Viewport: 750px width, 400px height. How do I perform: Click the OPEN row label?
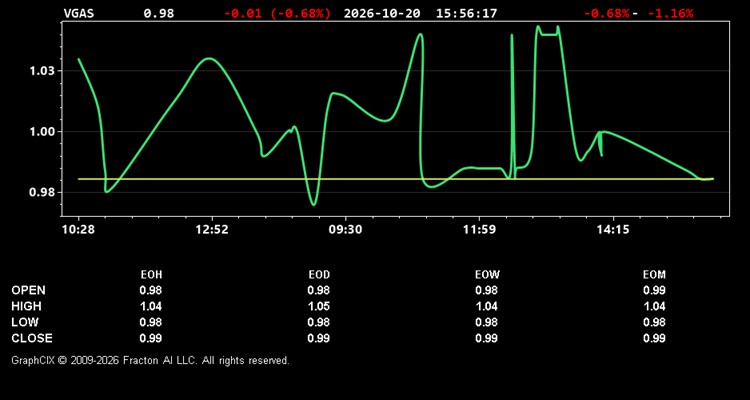[28, 290]
